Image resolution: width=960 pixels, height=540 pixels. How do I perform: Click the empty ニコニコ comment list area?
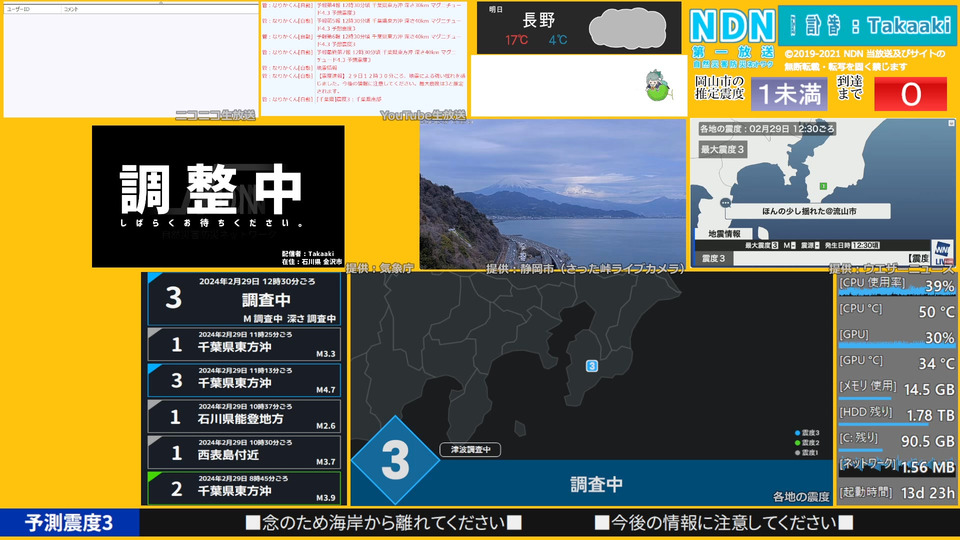coord(131,64)
